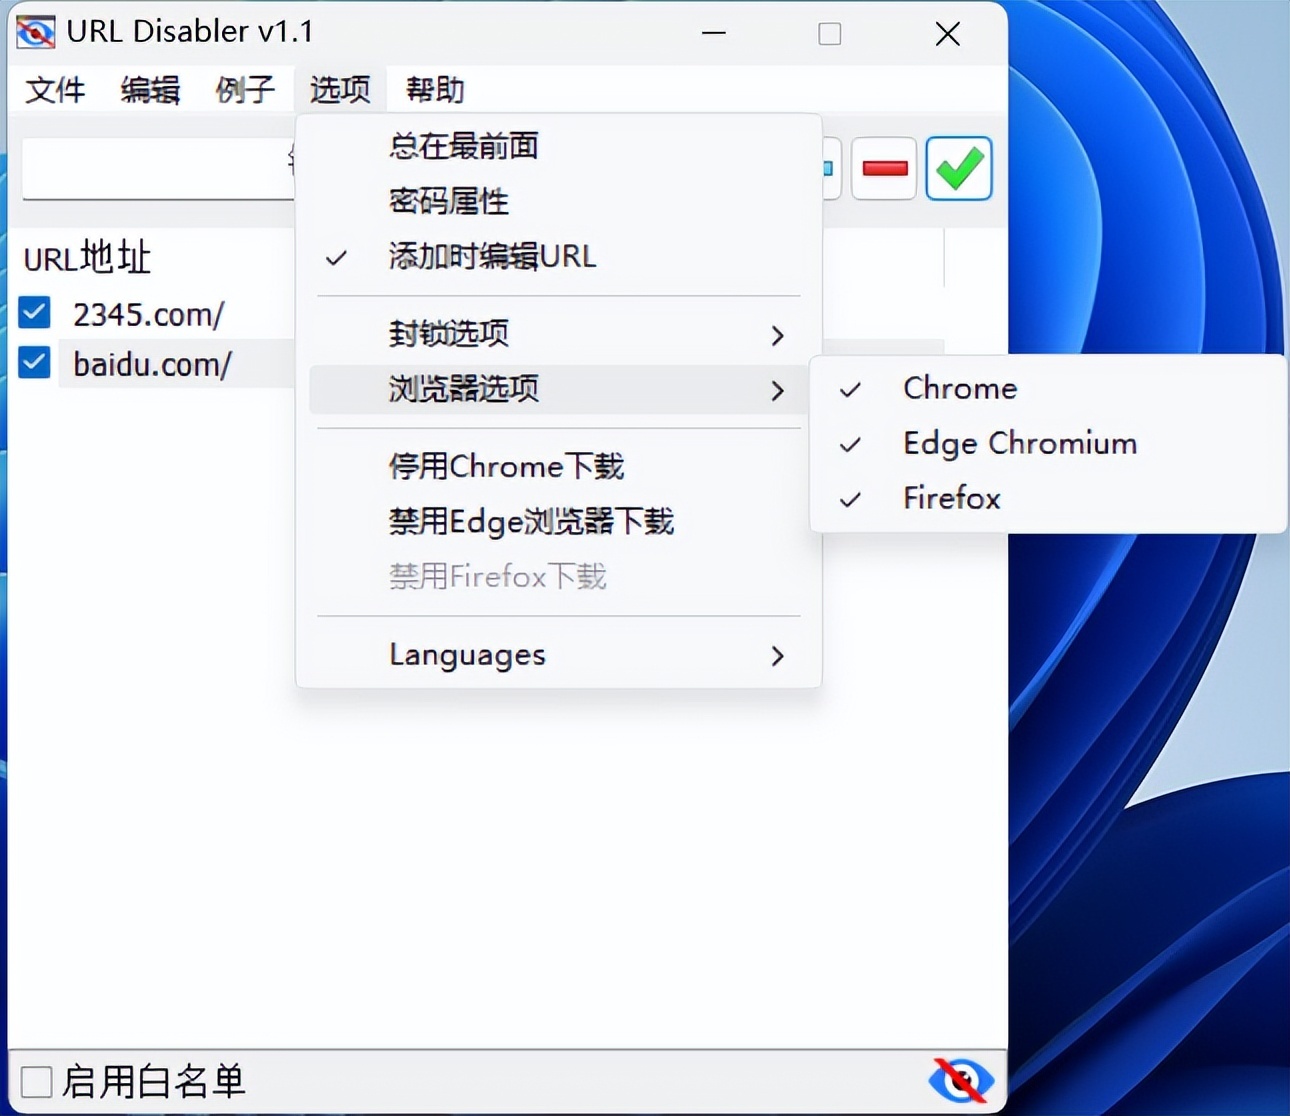The width and height of the screenshot is (1290, 1116).
Task: Toggle the 添加时编辑URL option
Action: click(x=491, y=256)
